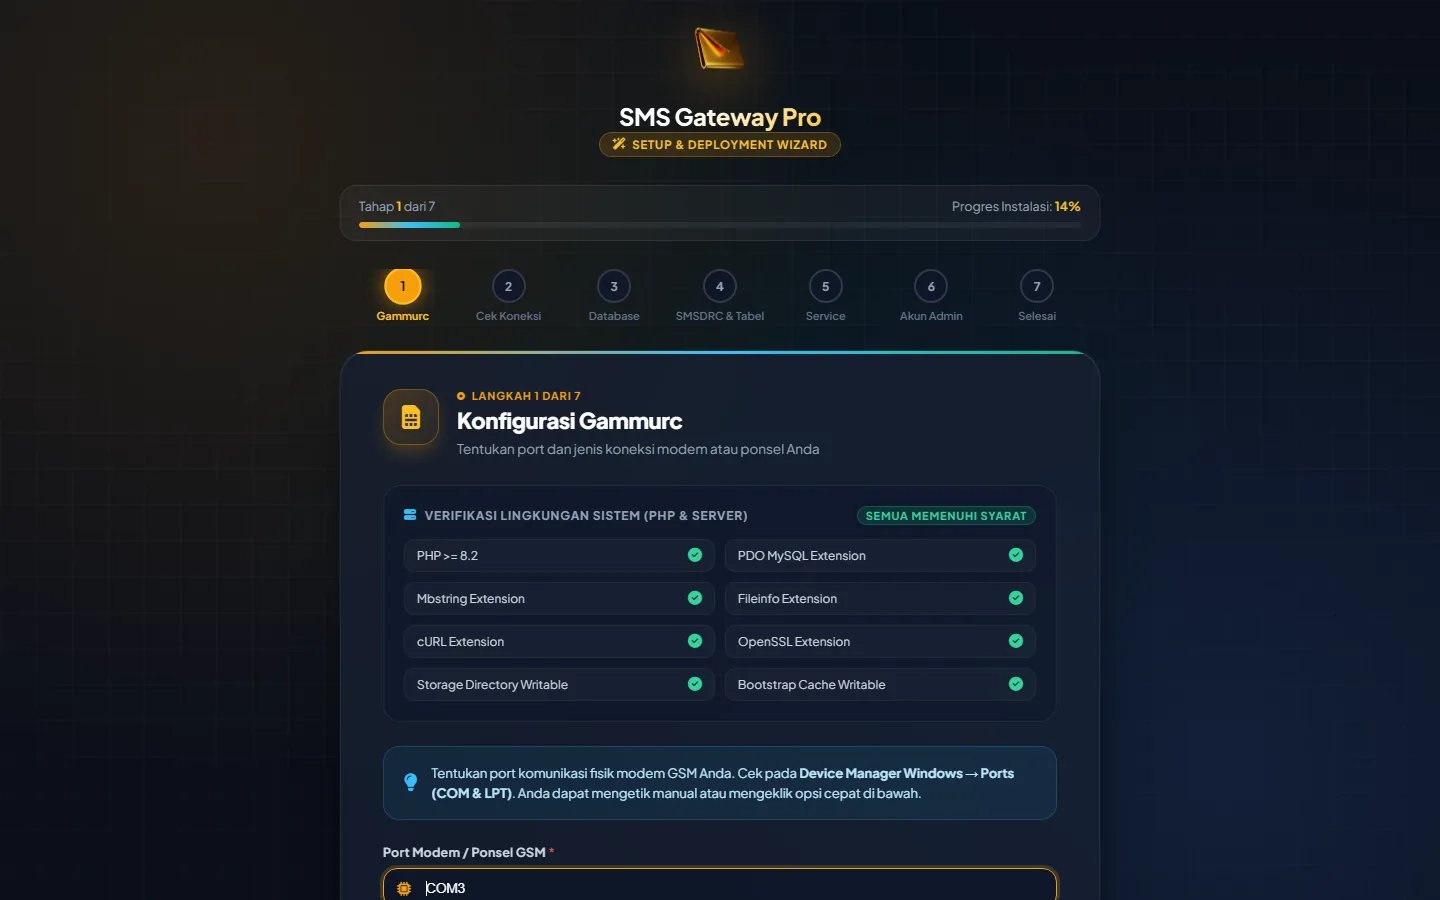Click the server icon next to Verifikasi Lingkungan
The image size is (1440, 900).
pos(410,515)
